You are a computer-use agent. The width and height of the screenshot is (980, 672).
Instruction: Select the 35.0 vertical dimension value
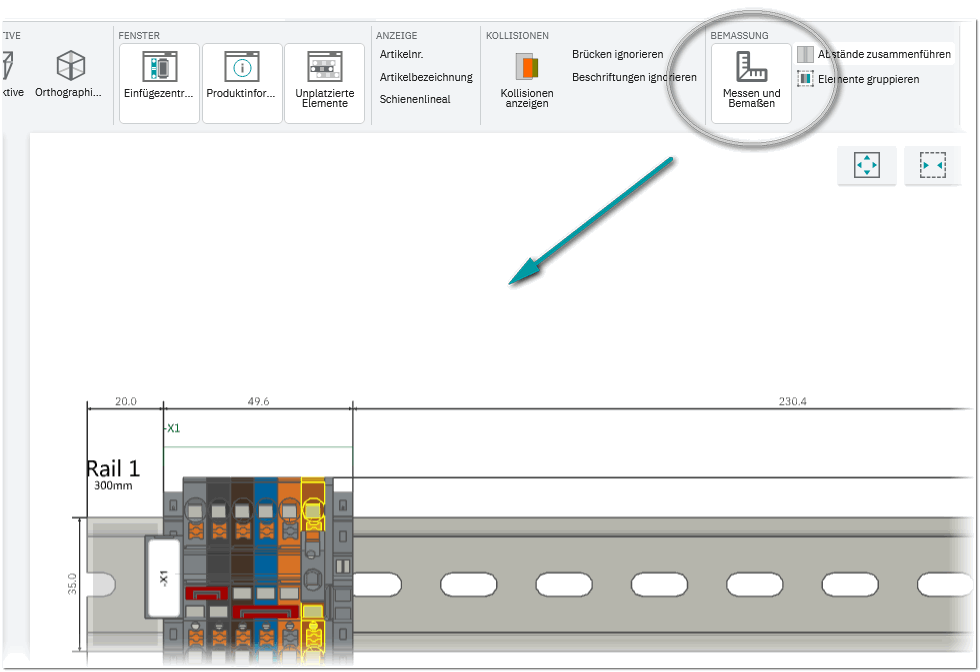coord(72,584)
